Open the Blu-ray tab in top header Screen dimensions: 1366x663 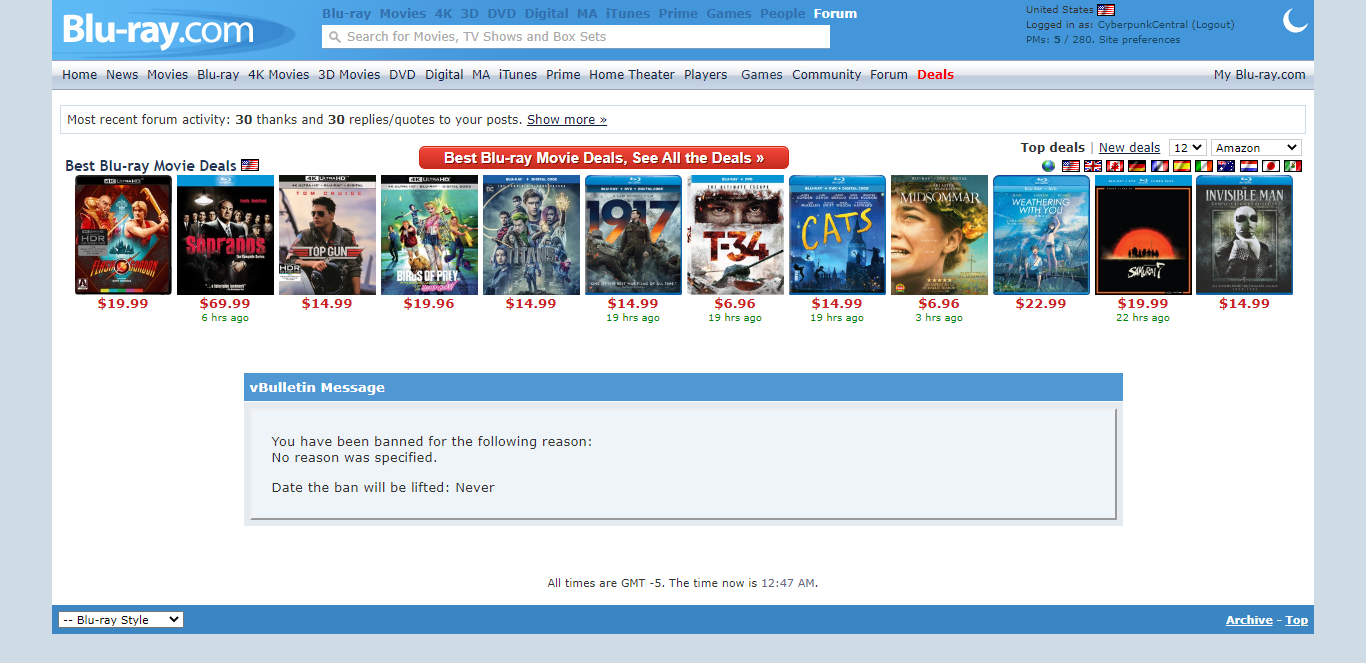pos(347,14)
